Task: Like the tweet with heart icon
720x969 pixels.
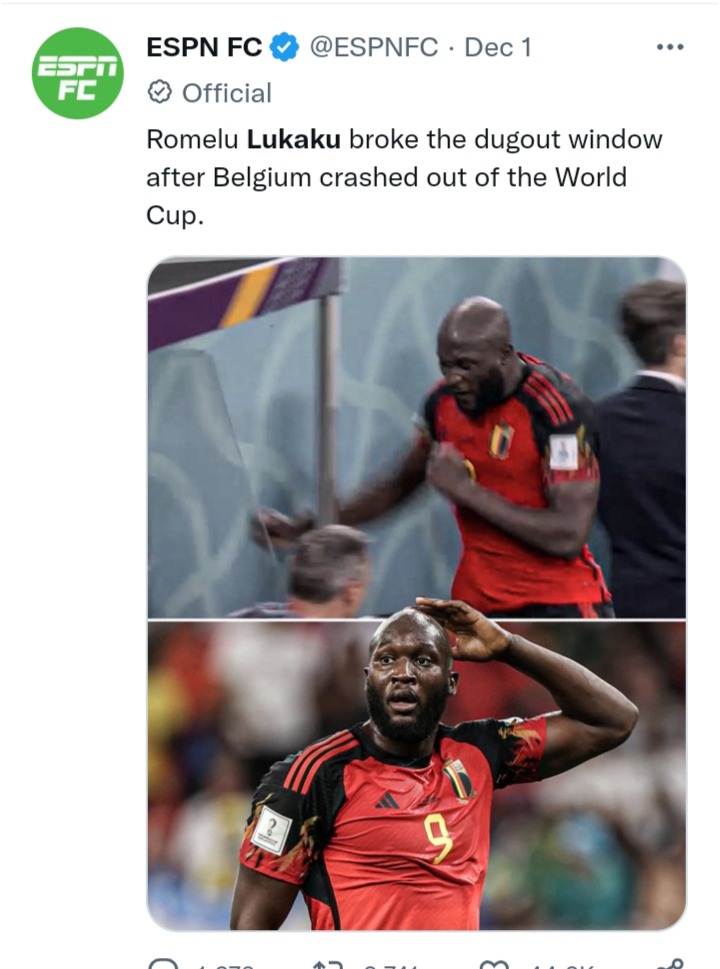Action: point(493,964)
